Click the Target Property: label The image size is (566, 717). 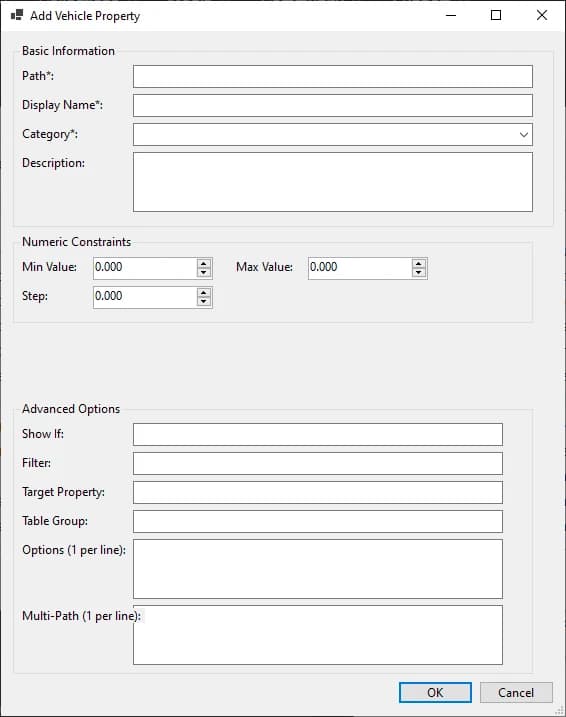pyautogui.click(x=64, y=492)
